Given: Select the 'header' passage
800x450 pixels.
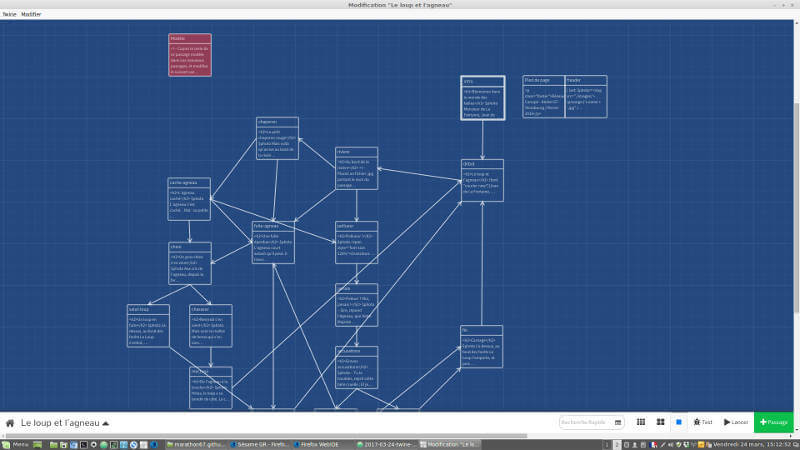Looking at the screenshot, I should point(586,96).
